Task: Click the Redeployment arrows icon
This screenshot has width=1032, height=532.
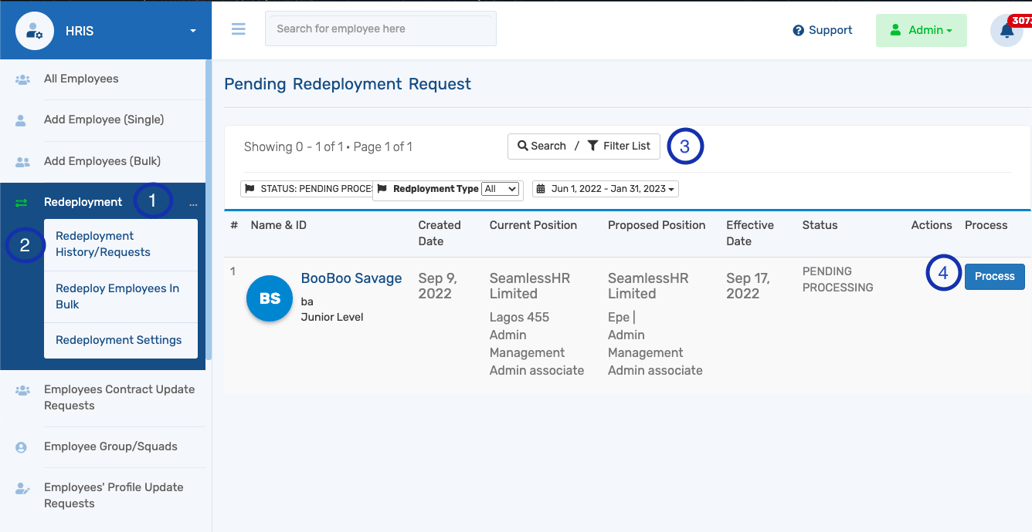Action: click(21, 202)
